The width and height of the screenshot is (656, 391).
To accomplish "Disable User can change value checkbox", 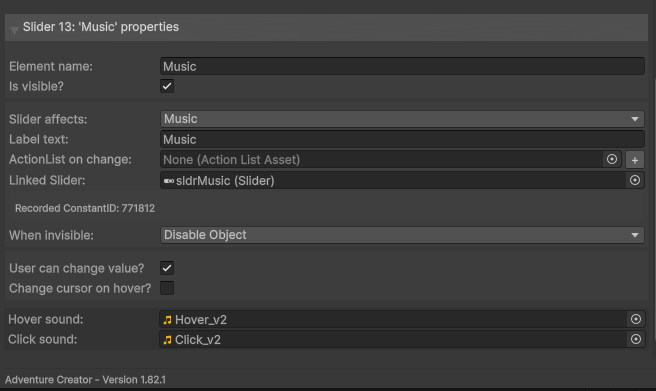I will [167, 268].
